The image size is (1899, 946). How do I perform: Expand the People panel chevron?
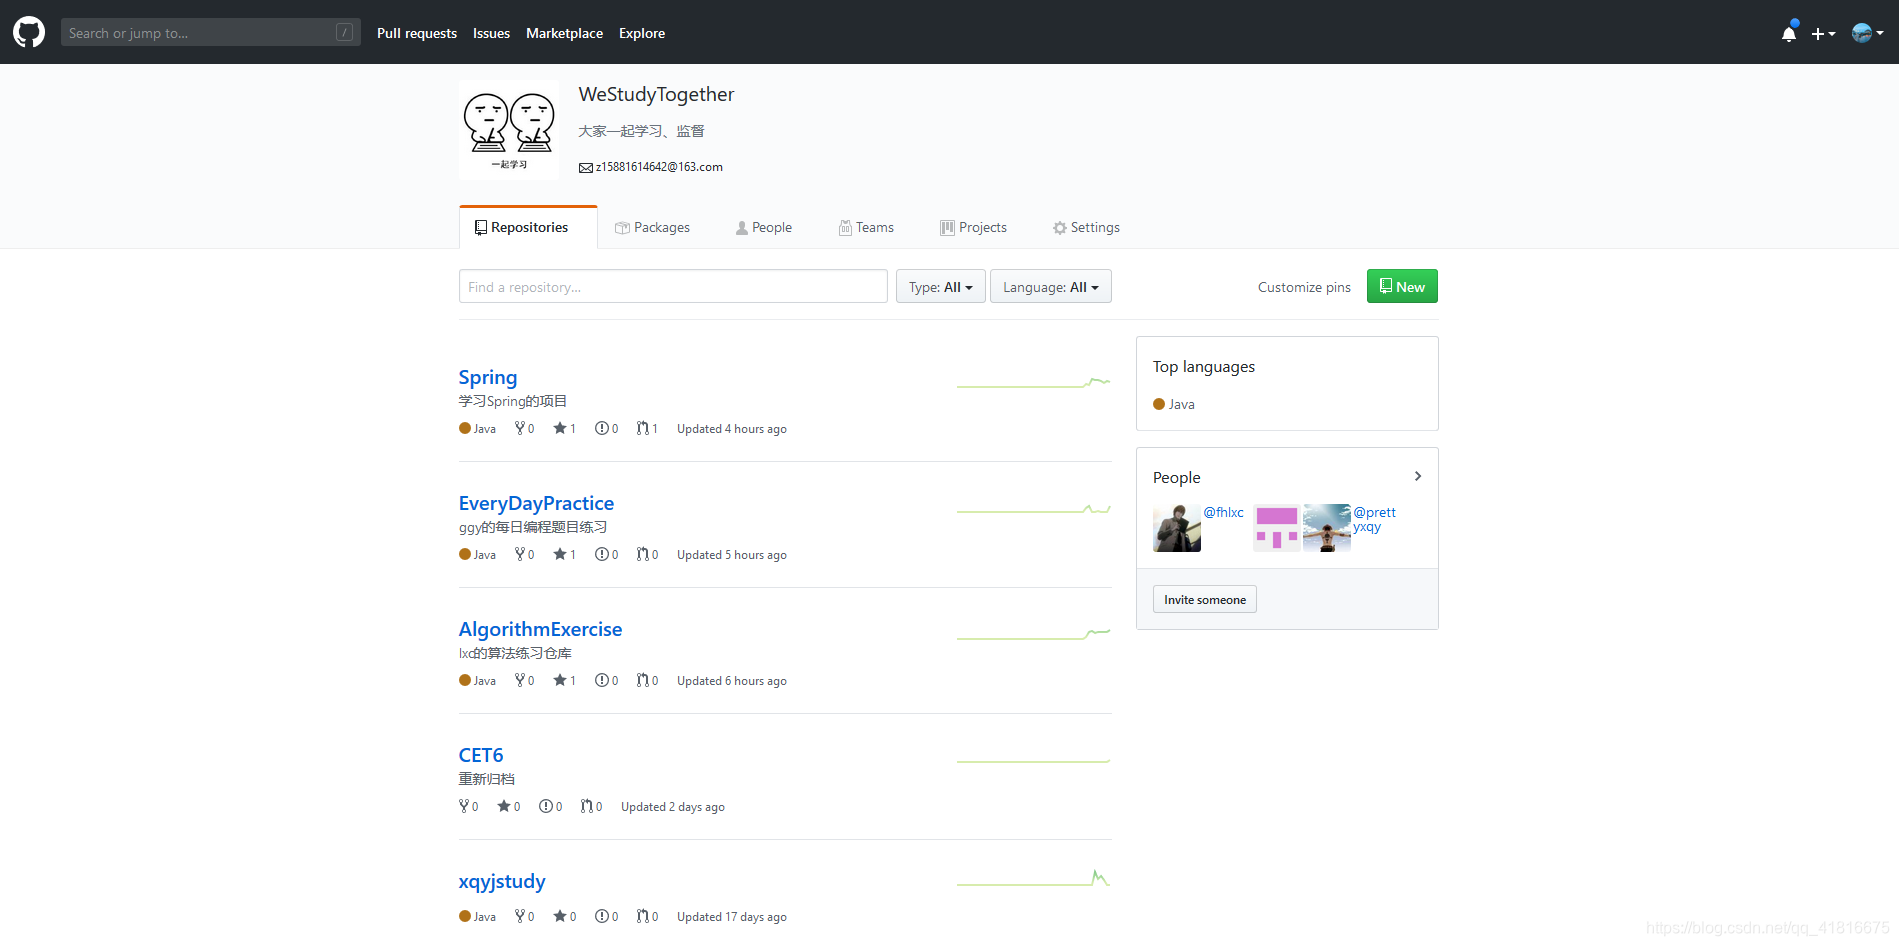(1418, 476)
